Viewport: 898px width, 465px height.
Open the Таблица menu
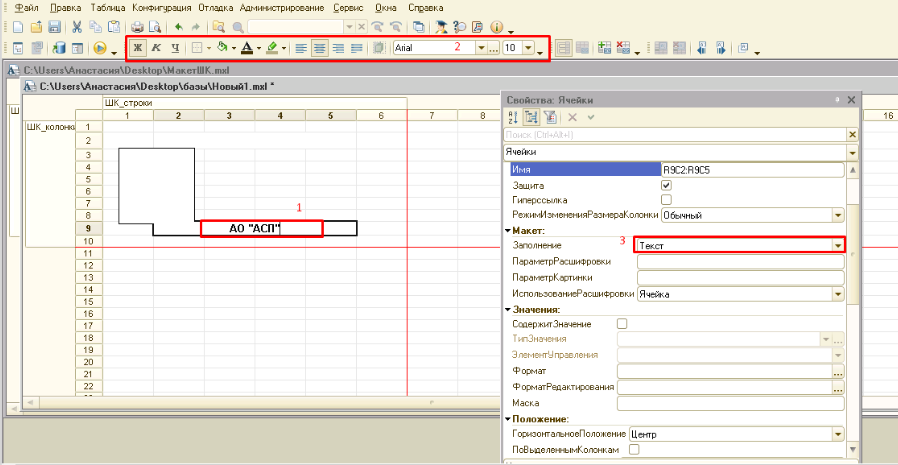[108, 8]
